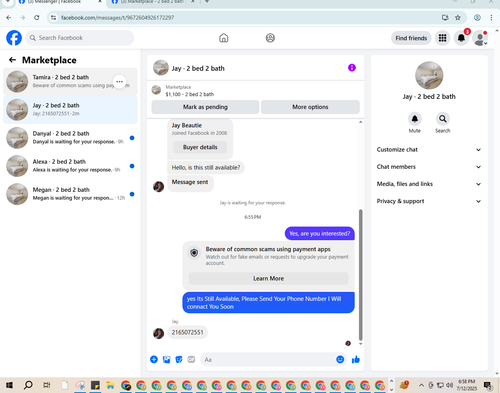The image size is (500, 393).
Task: Search in conversation using magnifier icon
Action: click(x=443, y=119)
